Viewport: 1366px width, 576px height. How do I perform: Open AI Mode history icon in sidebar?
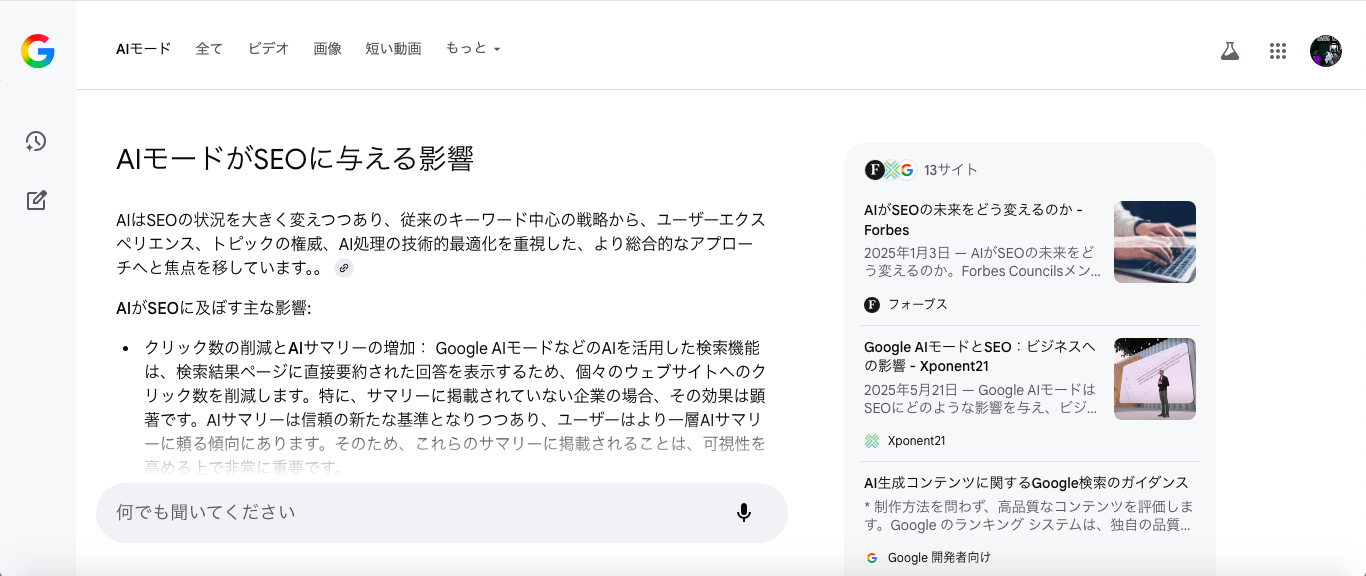pyautogui.click(x=36, y=141)
